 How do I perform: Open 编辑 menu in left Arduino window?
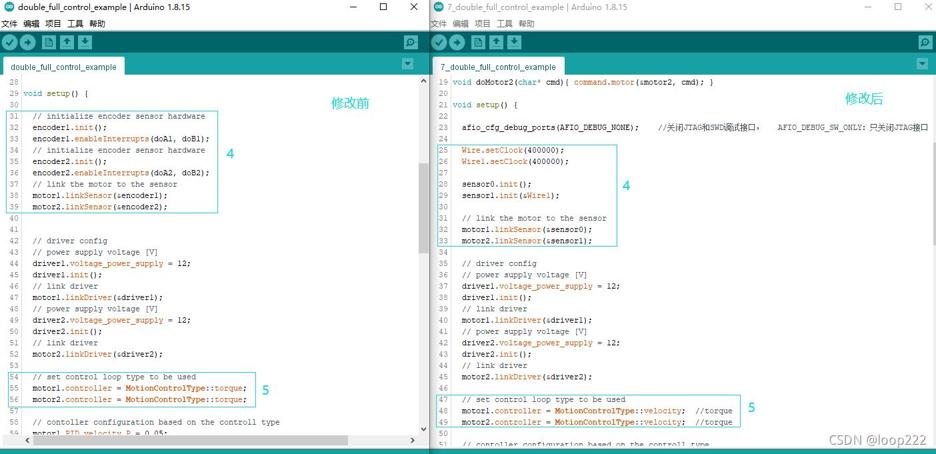(31, 24)
